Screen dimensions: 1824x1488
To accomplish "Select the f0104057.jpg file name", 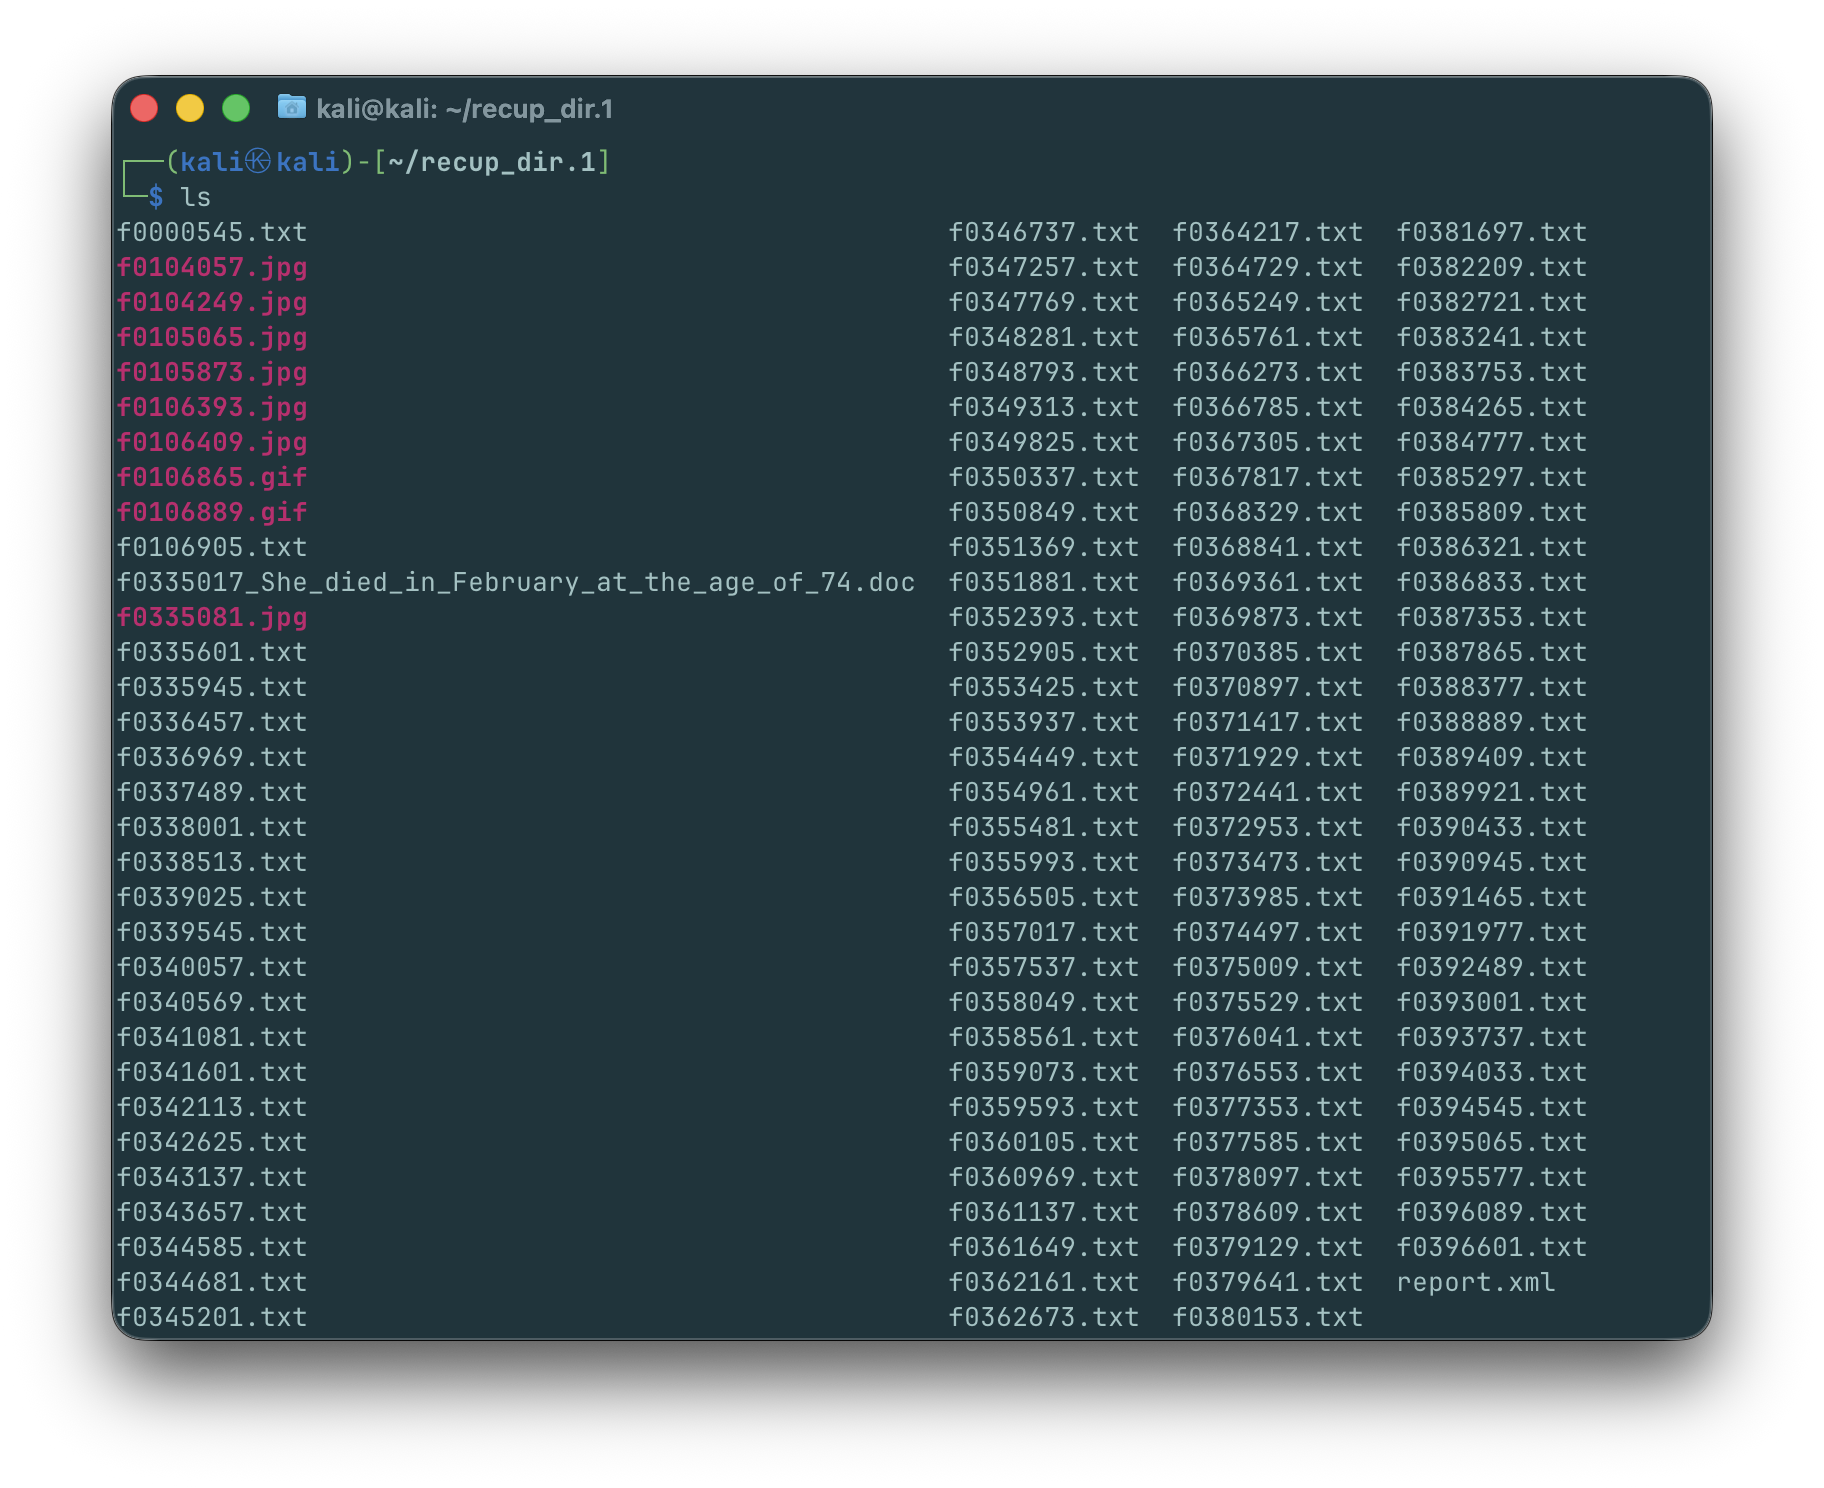I will [212, 267].
